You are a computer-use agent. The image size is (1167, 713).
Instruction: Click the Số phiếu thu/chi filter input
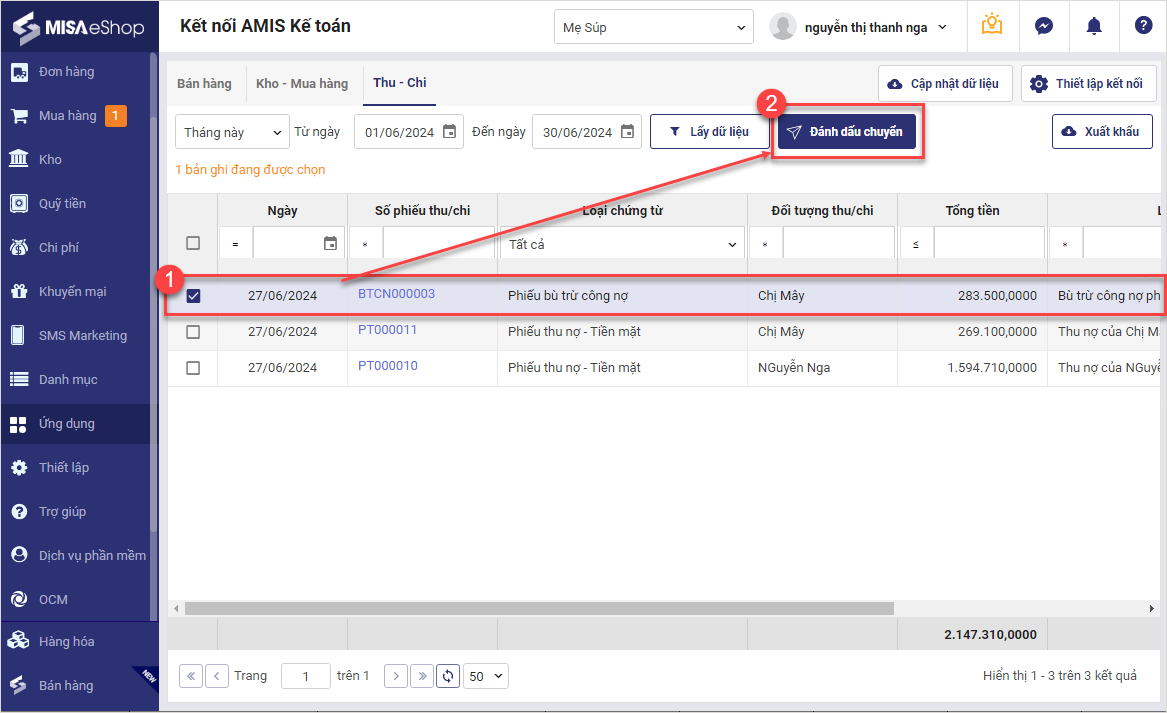click(438, 244)
